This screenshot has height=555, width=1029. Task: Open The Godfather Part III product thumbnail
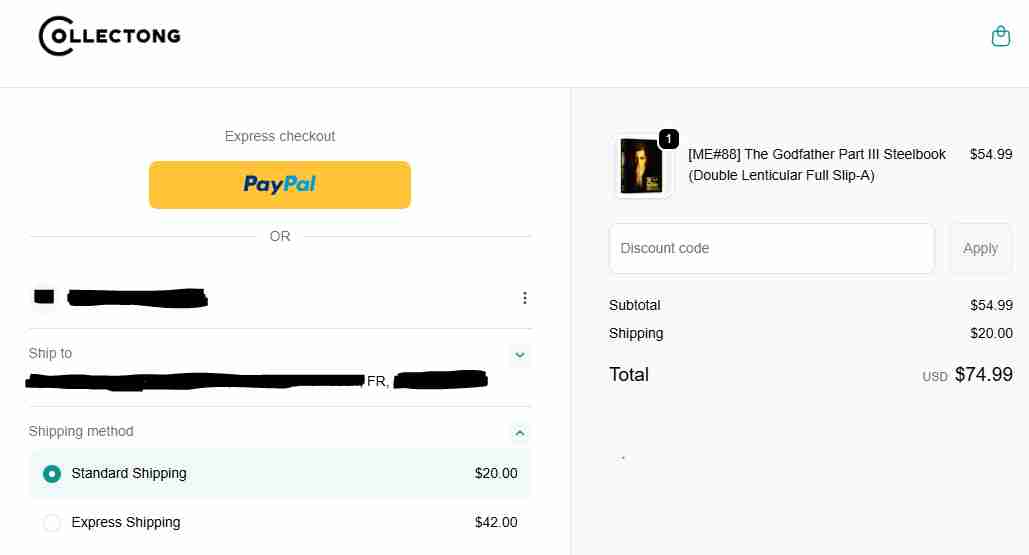(x=641, y=167)
